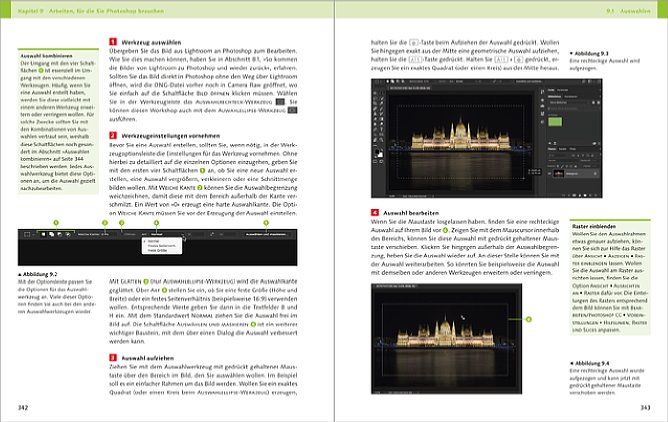Viewport: 668px width, 422px height.
Task: Select the Subtract from selection mode icon
Action: 60,235
